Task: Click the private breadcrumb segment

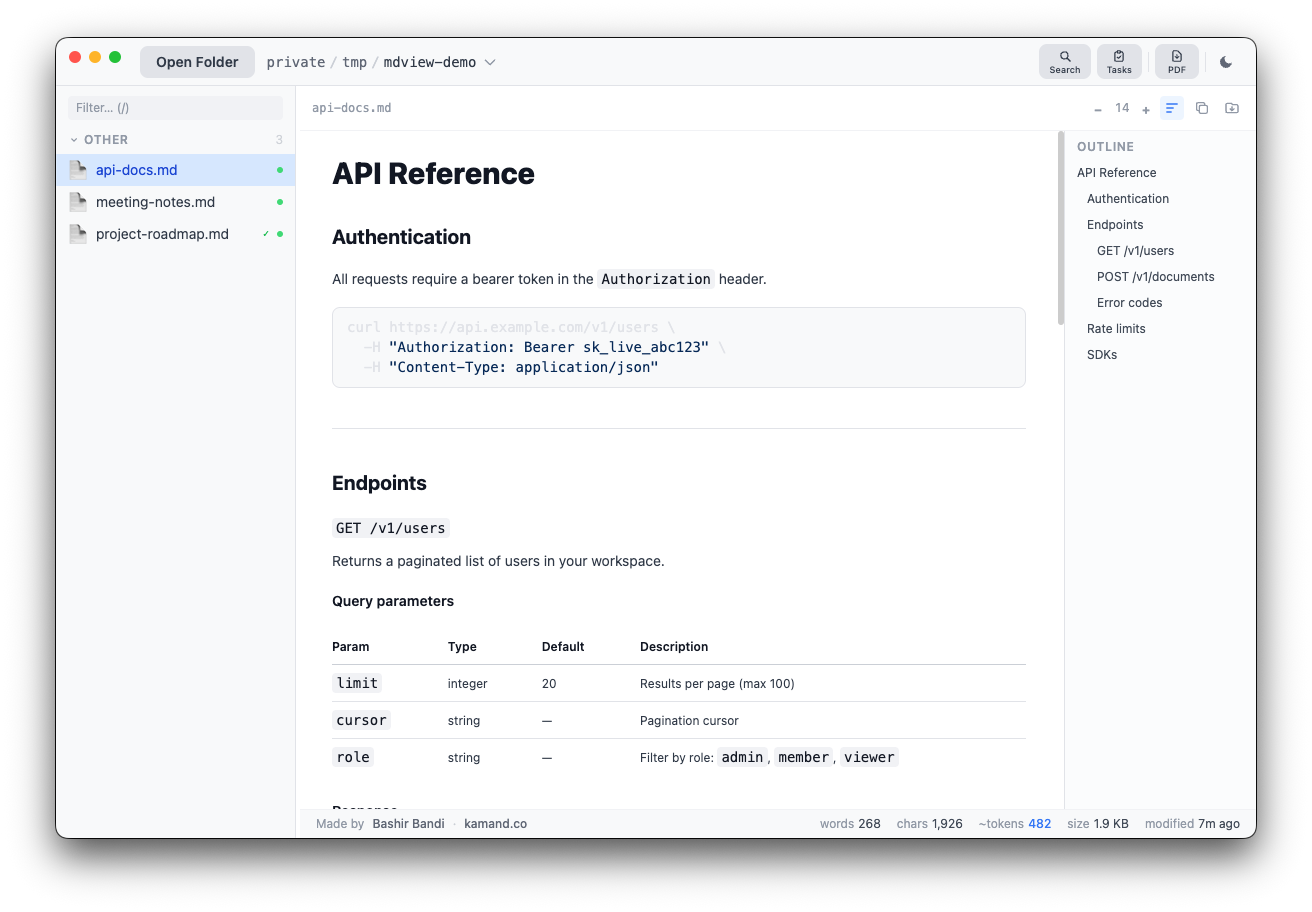Action: point(296,62)
